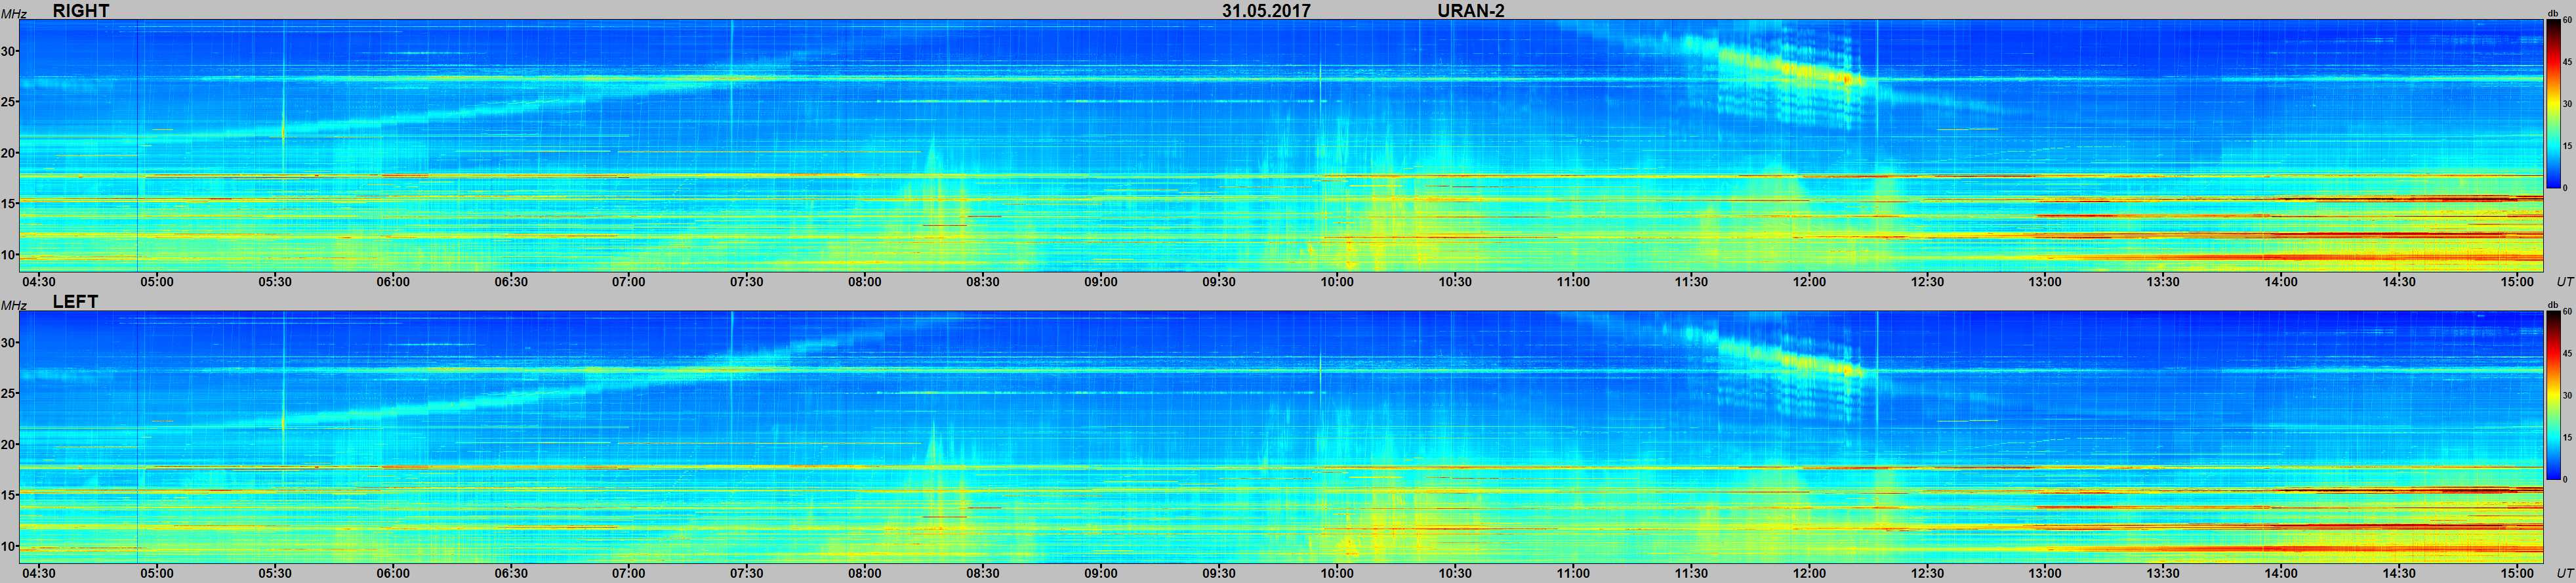Click the LEFT polarization panel label

[75, 302]
